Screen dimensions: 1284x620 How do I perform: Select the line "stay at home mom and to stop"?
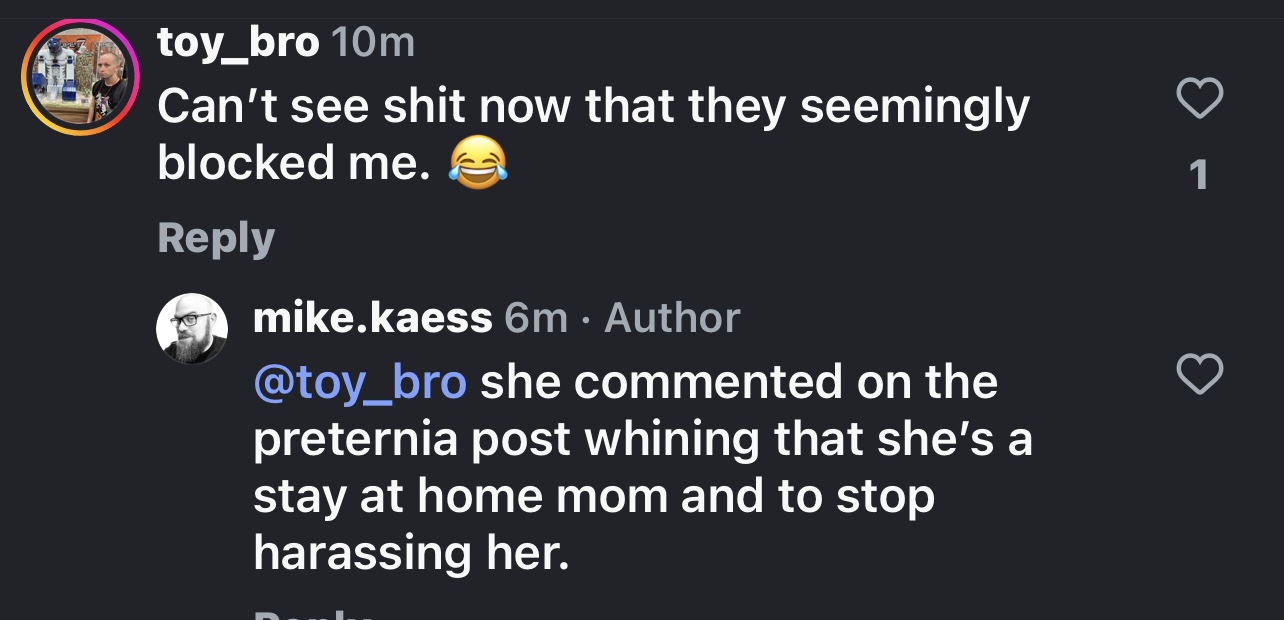[594, 497]
